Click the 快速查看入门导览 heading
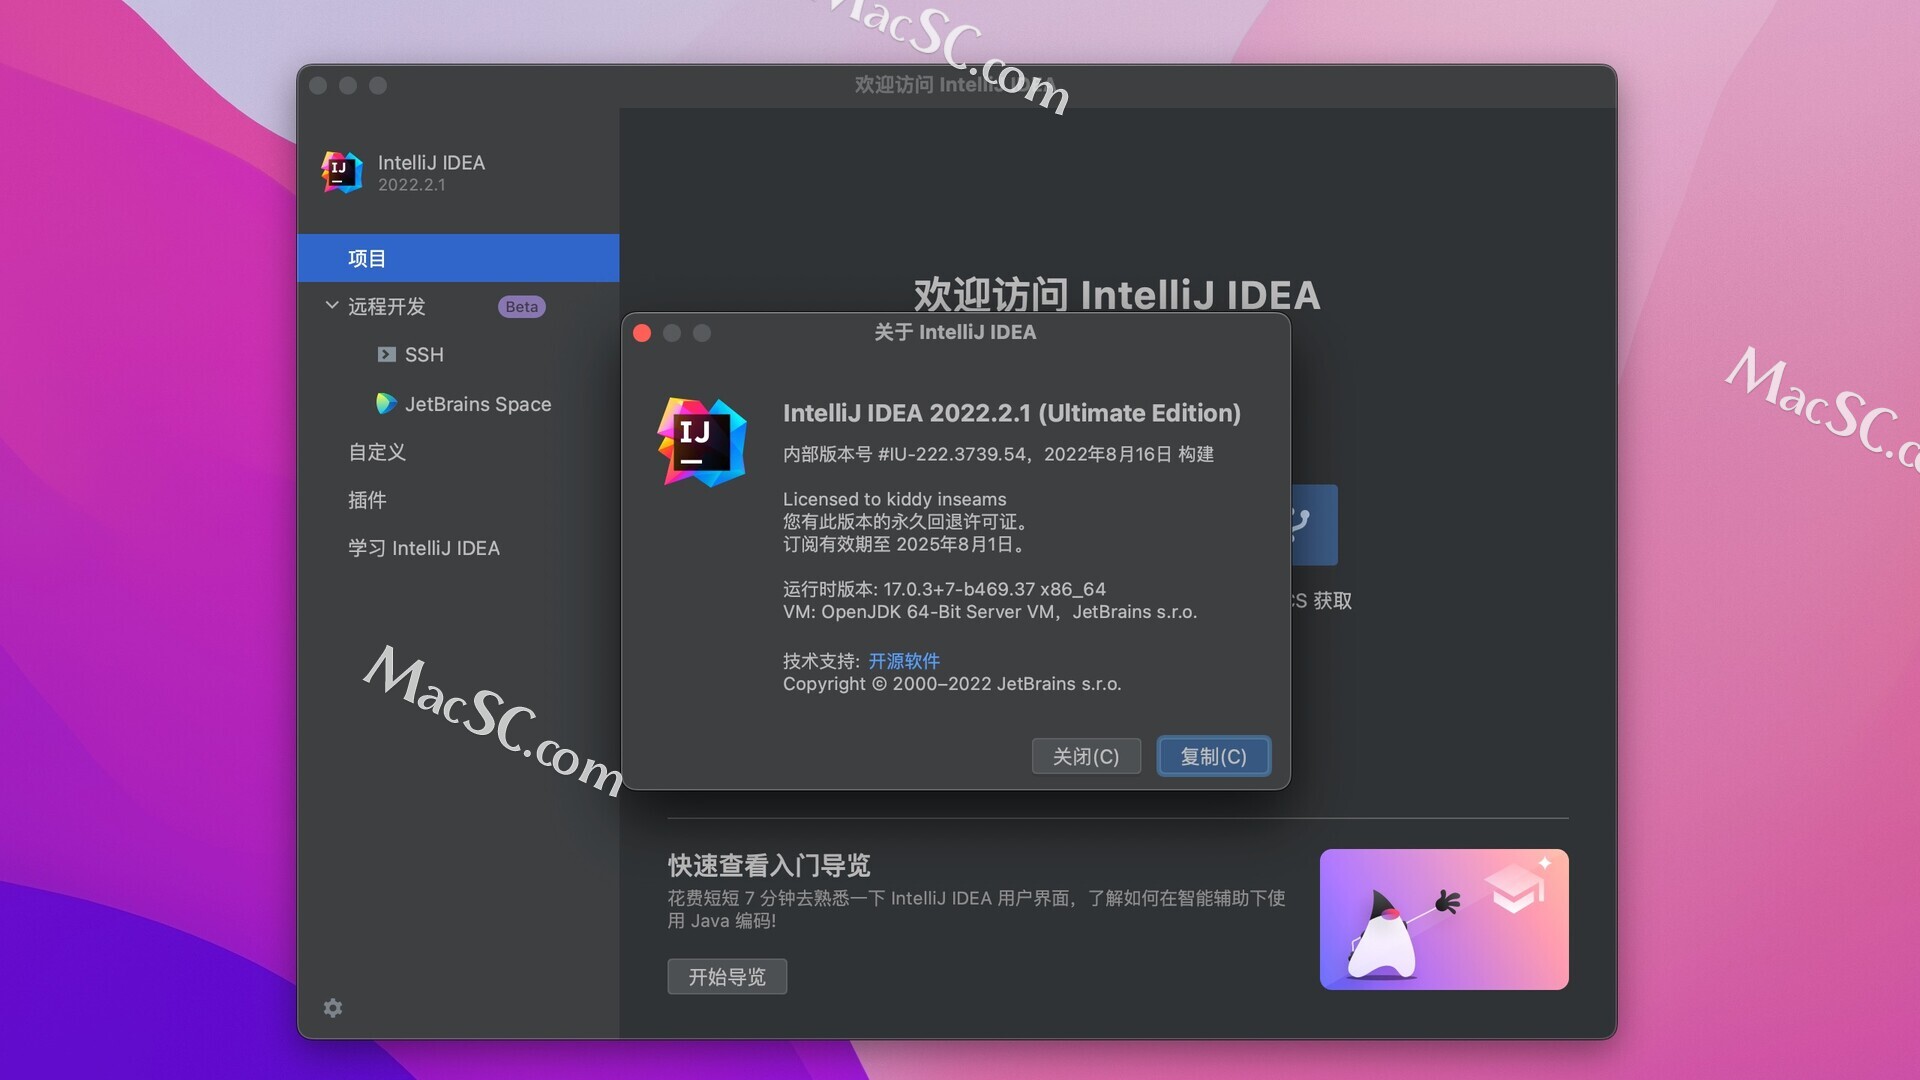 pyautogui.click(x=769, y=865)
